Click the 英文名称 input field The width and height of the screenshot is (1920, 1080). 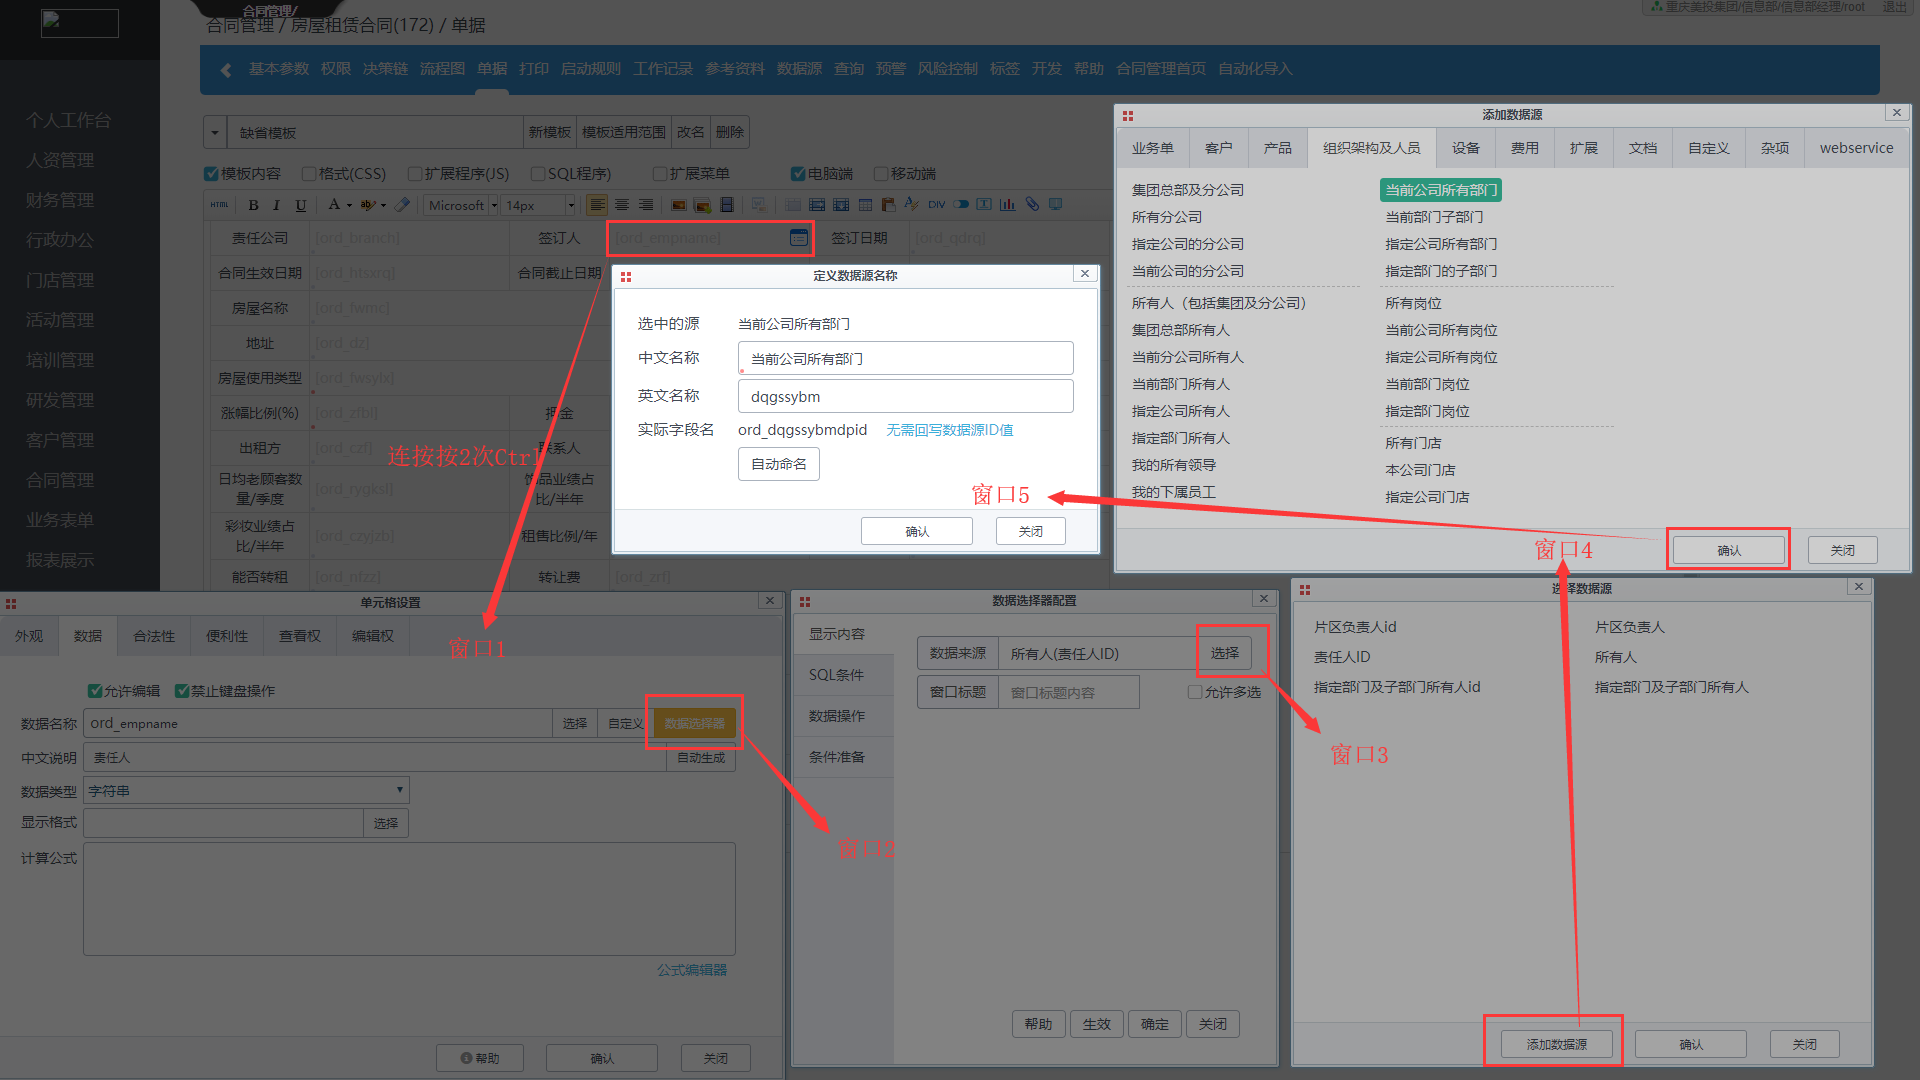point(905,397)
